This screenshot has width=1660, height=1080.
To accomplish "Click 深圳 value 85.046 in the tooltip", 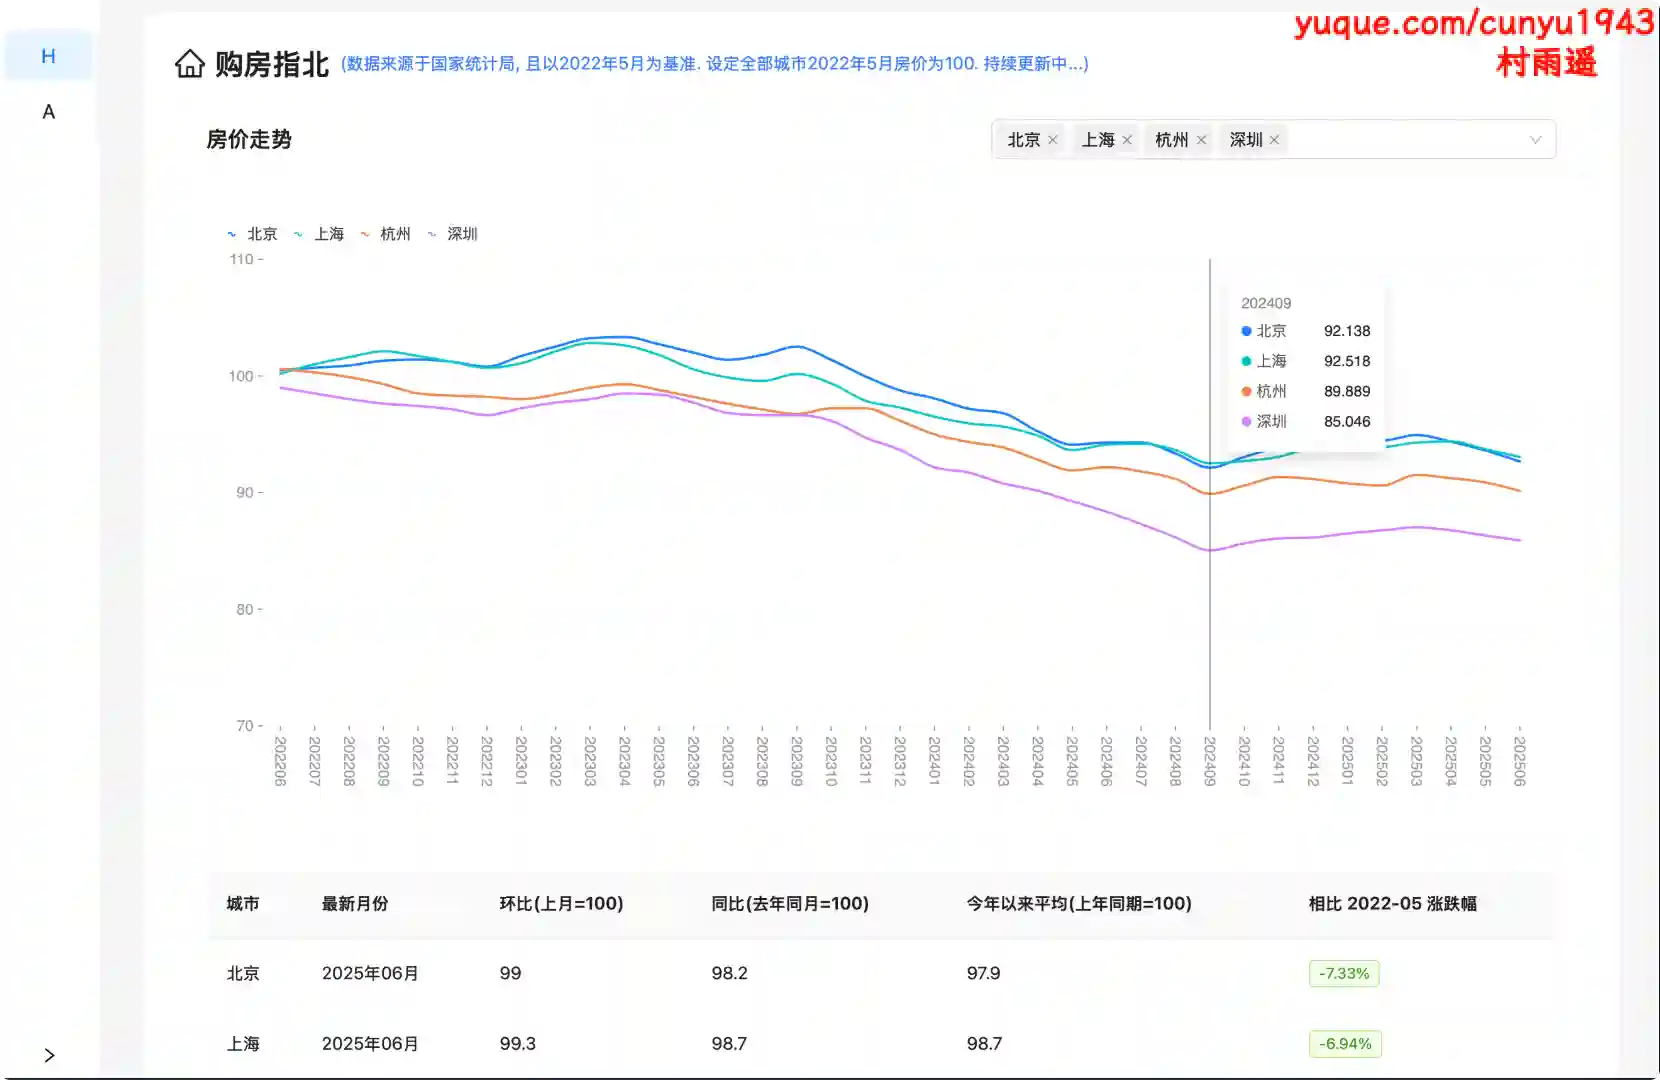I will click(x=1347, y=421).
